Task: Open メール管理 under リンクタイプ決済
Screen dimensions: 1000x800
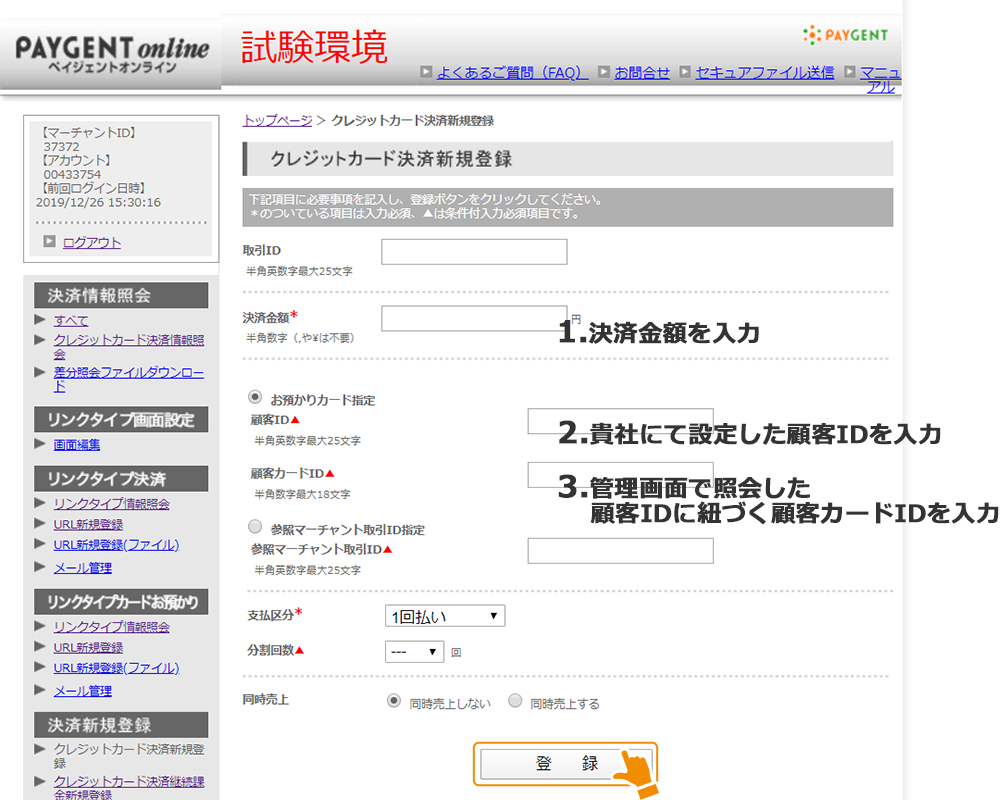Action: click(82, 568)
